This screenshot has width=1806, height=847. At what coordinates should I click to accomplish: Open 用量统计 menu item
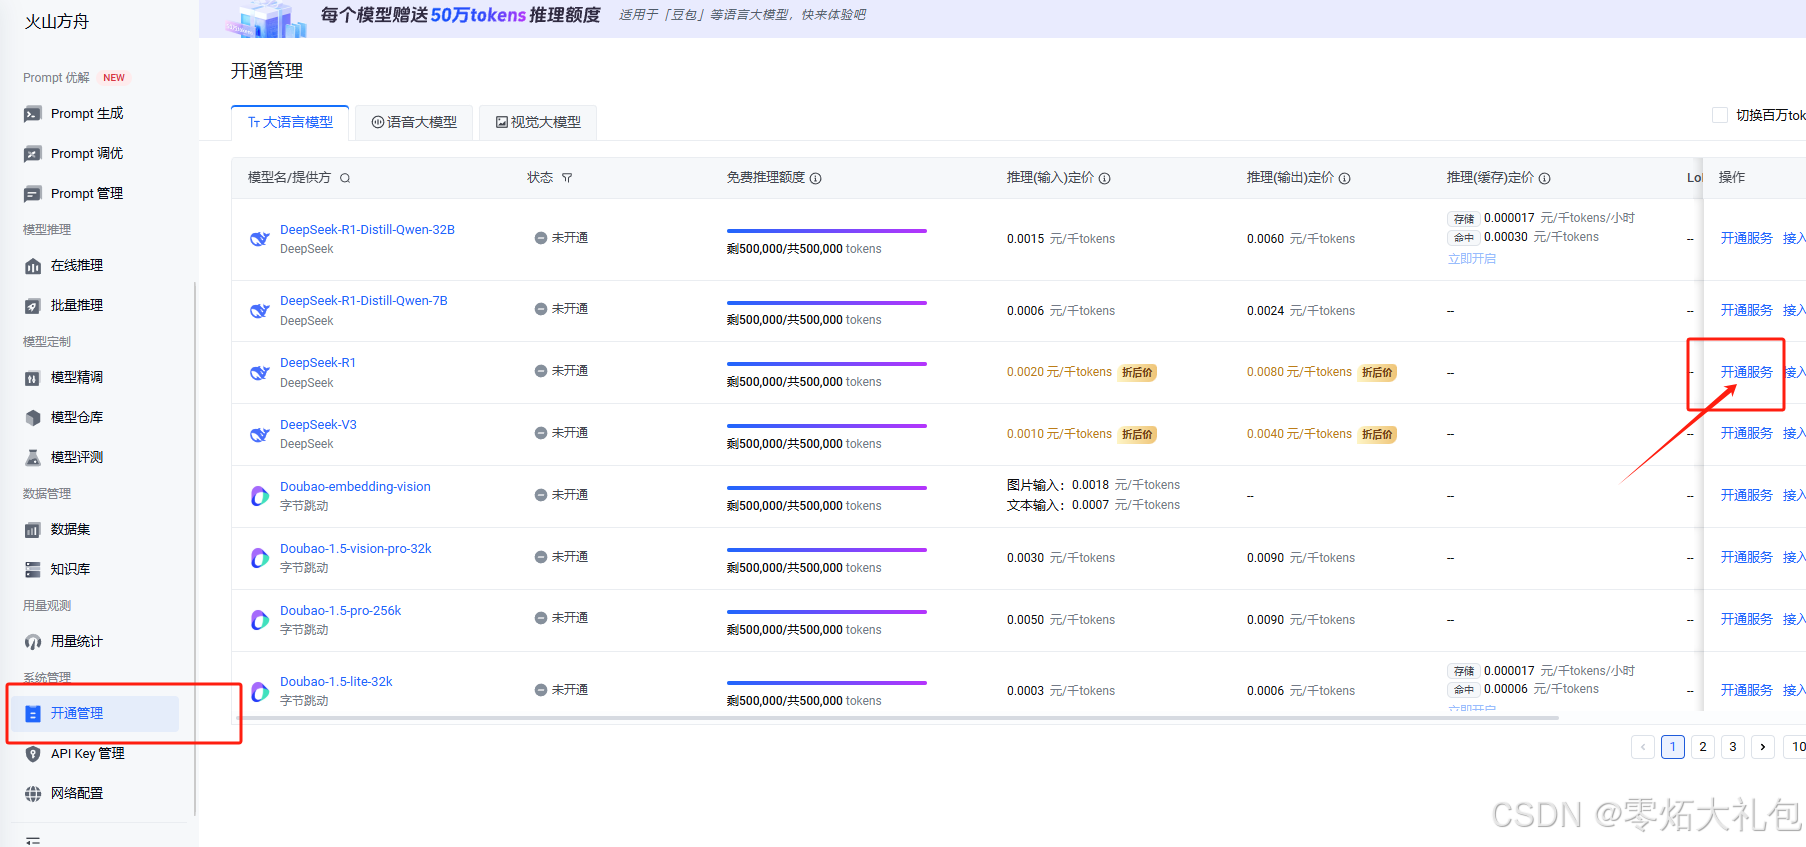(77, 642)
